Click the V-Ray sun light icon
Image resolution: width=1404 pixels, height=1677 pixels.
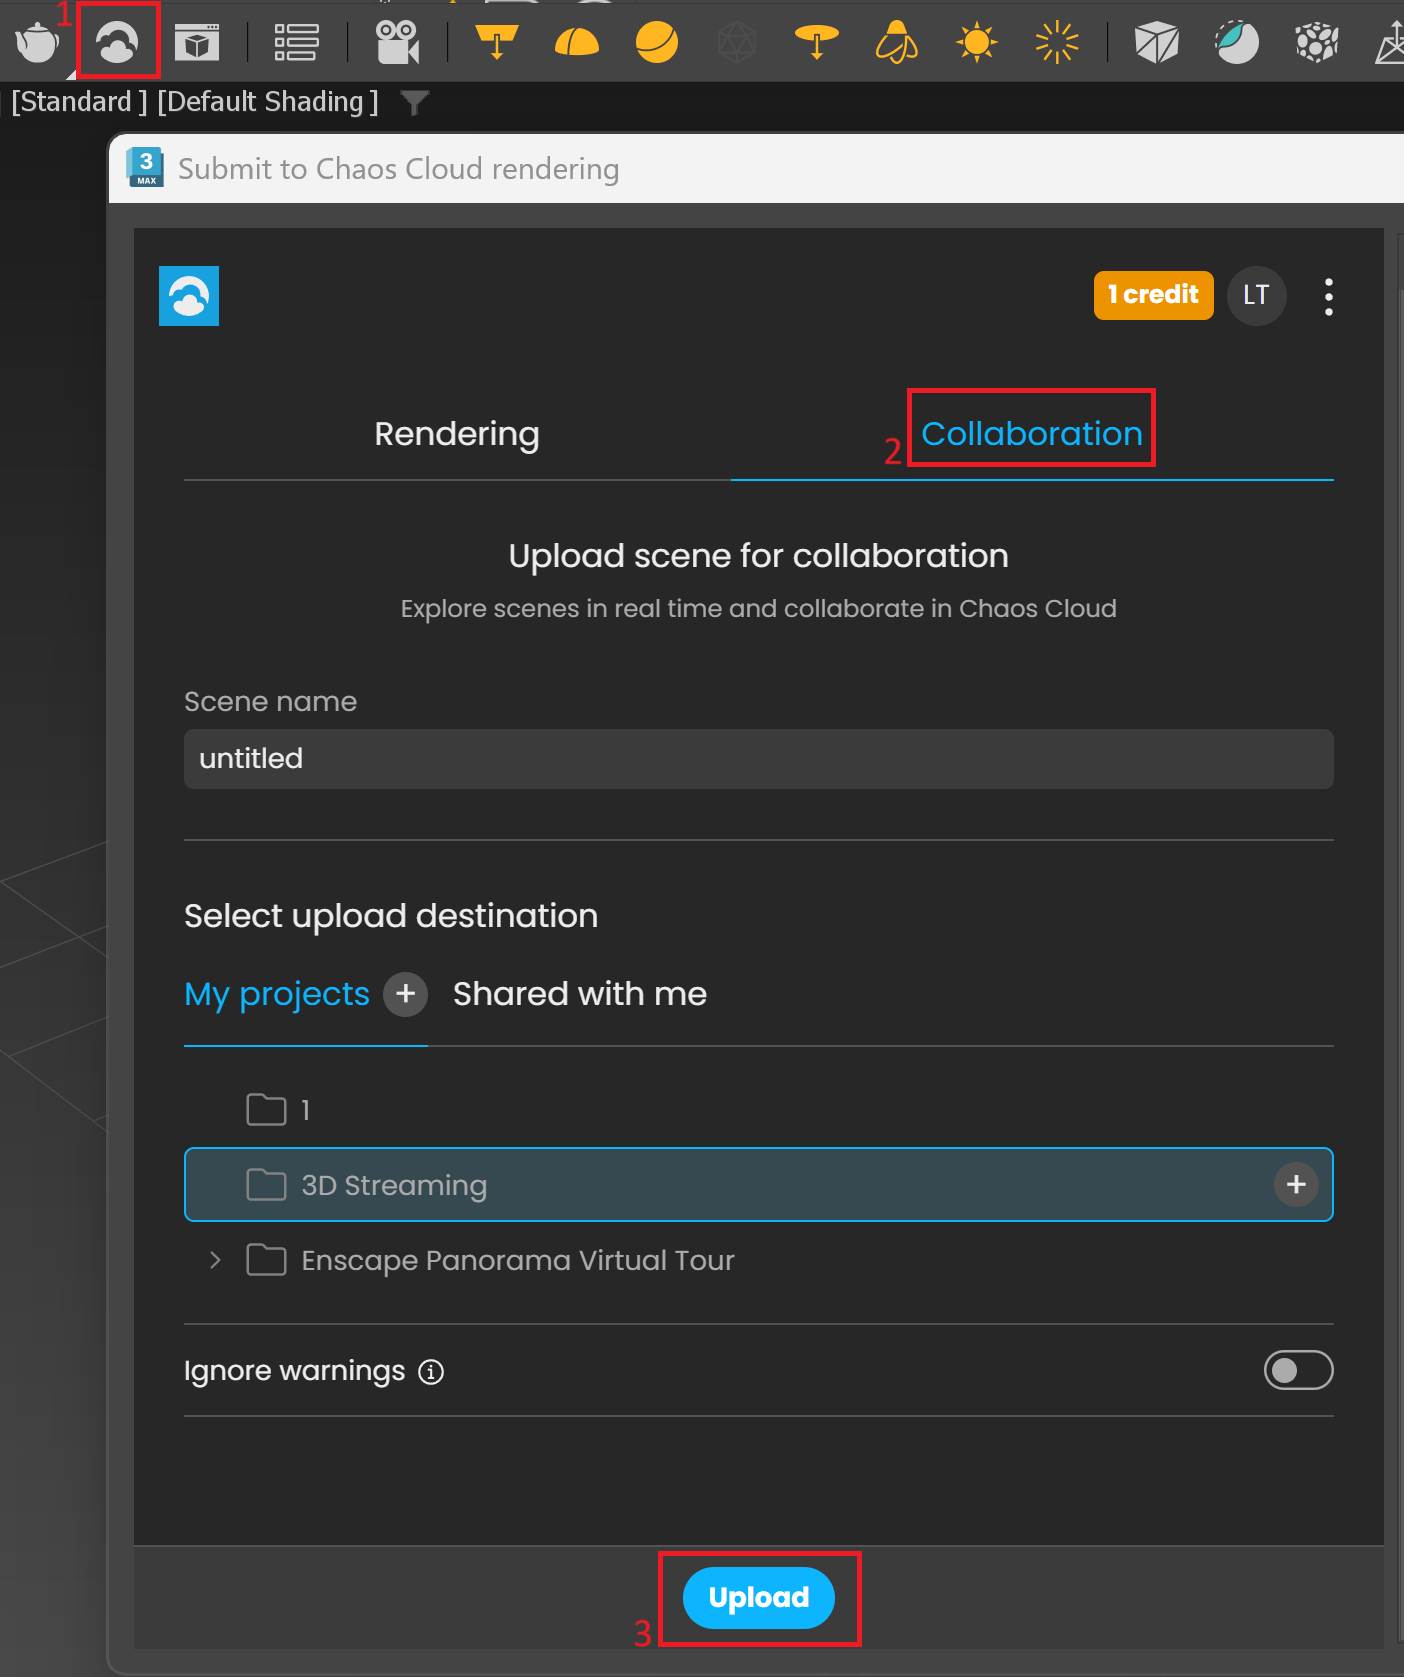coord(977,43)
